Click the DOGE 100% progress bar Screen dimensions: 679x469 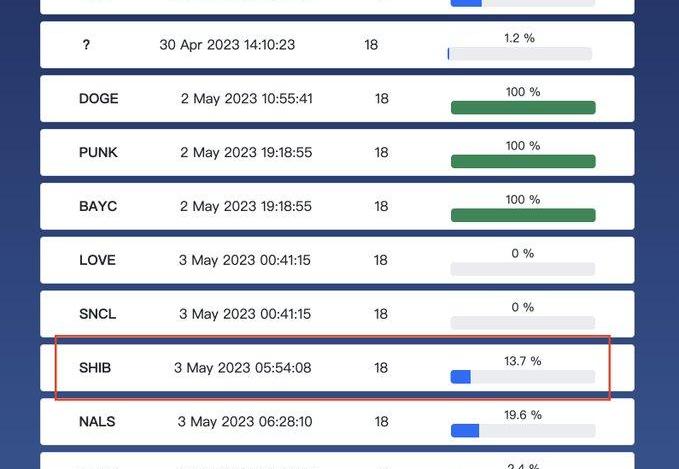523,107
